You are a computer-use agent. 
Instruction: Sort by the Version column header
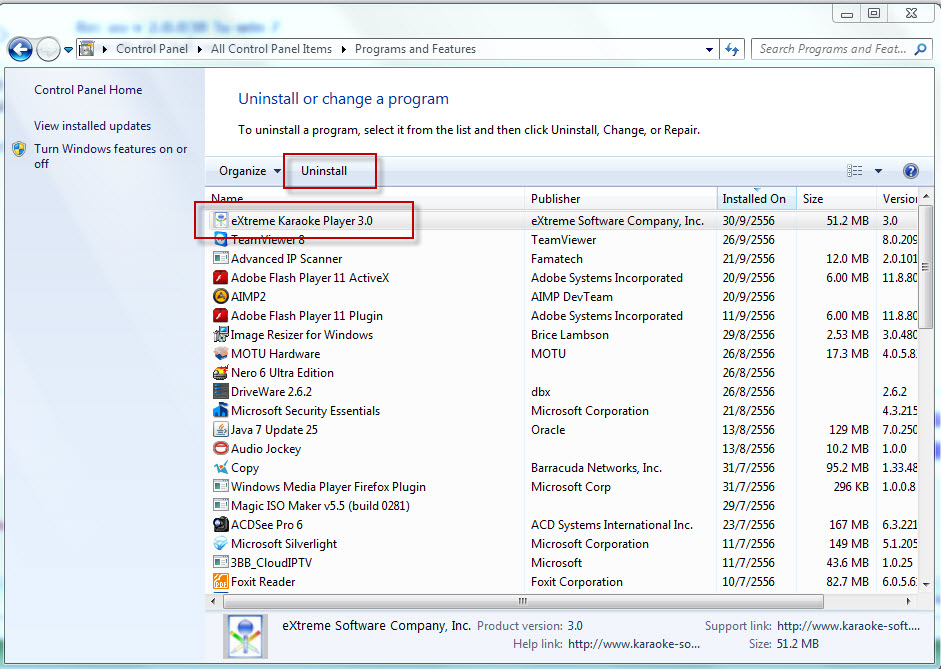click(897, 199)
